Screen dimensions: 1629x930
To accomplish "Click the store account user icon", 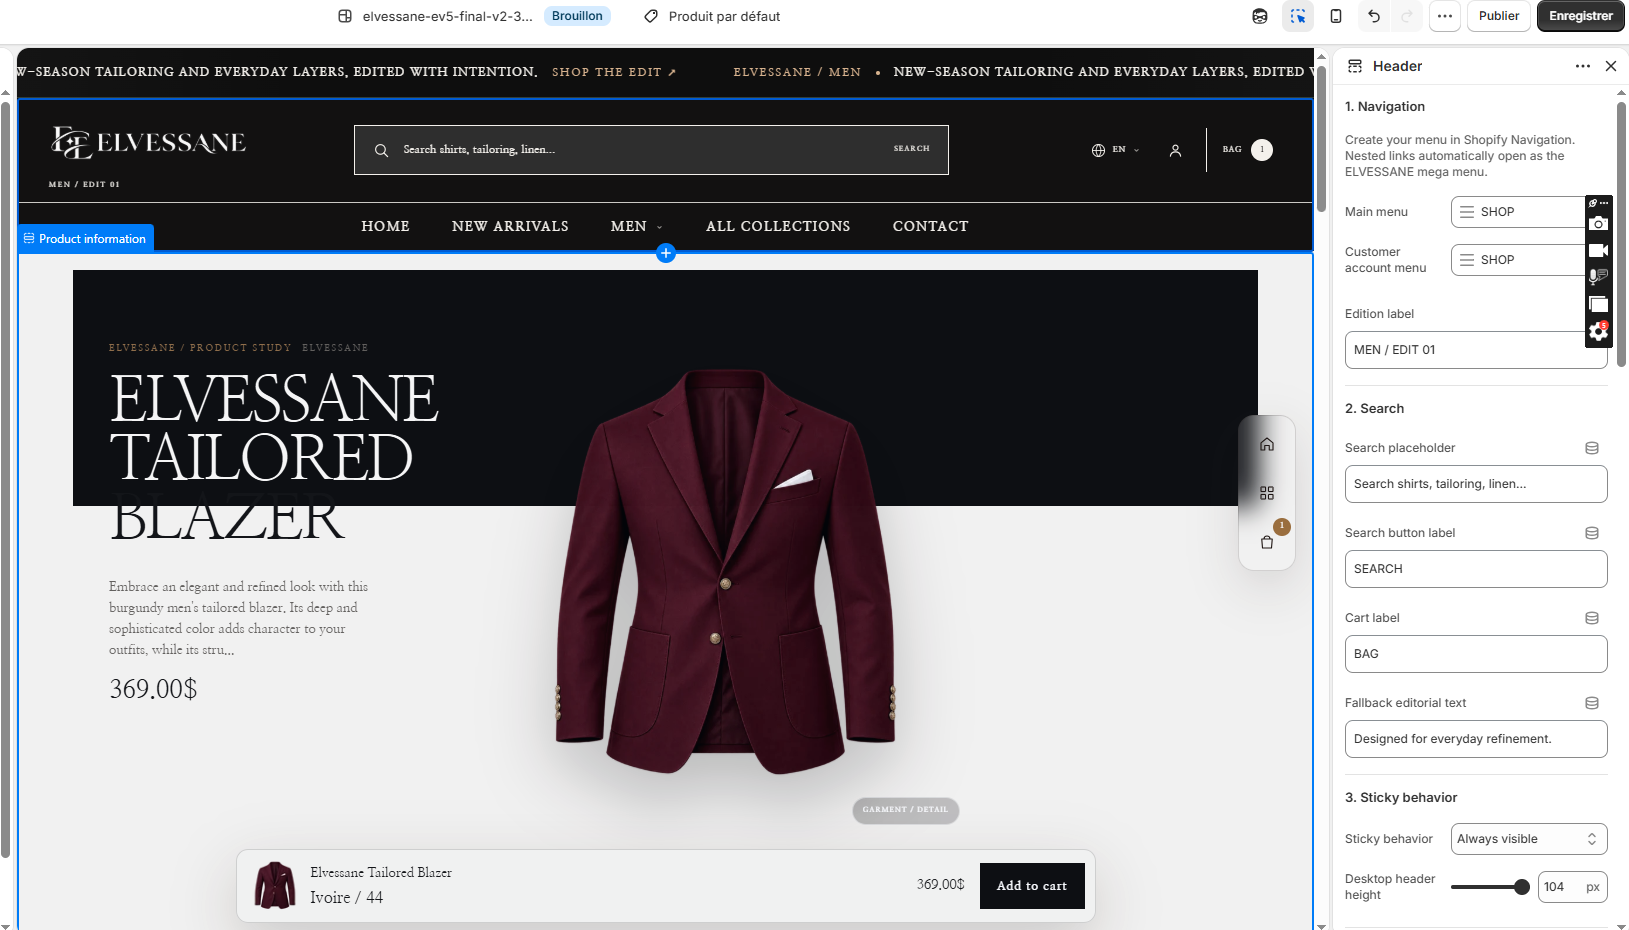I will coord(1176,150).
